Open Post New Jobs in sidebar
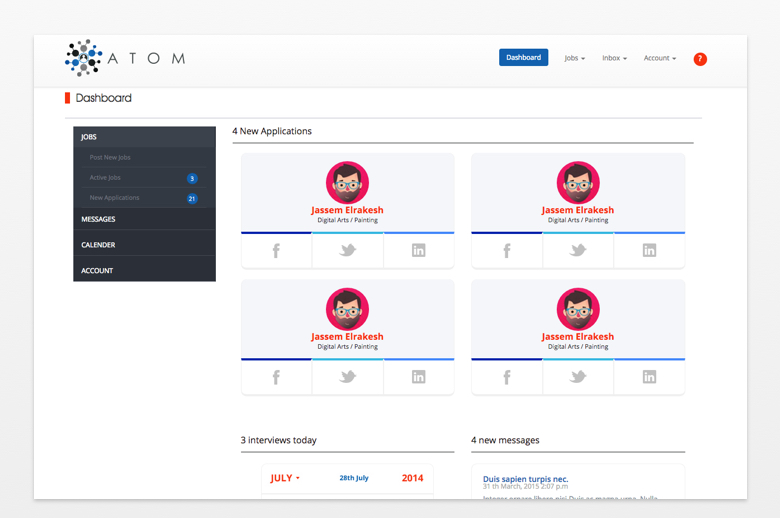Viewport: 780px width, 518px height. click(x=144, y=157)
